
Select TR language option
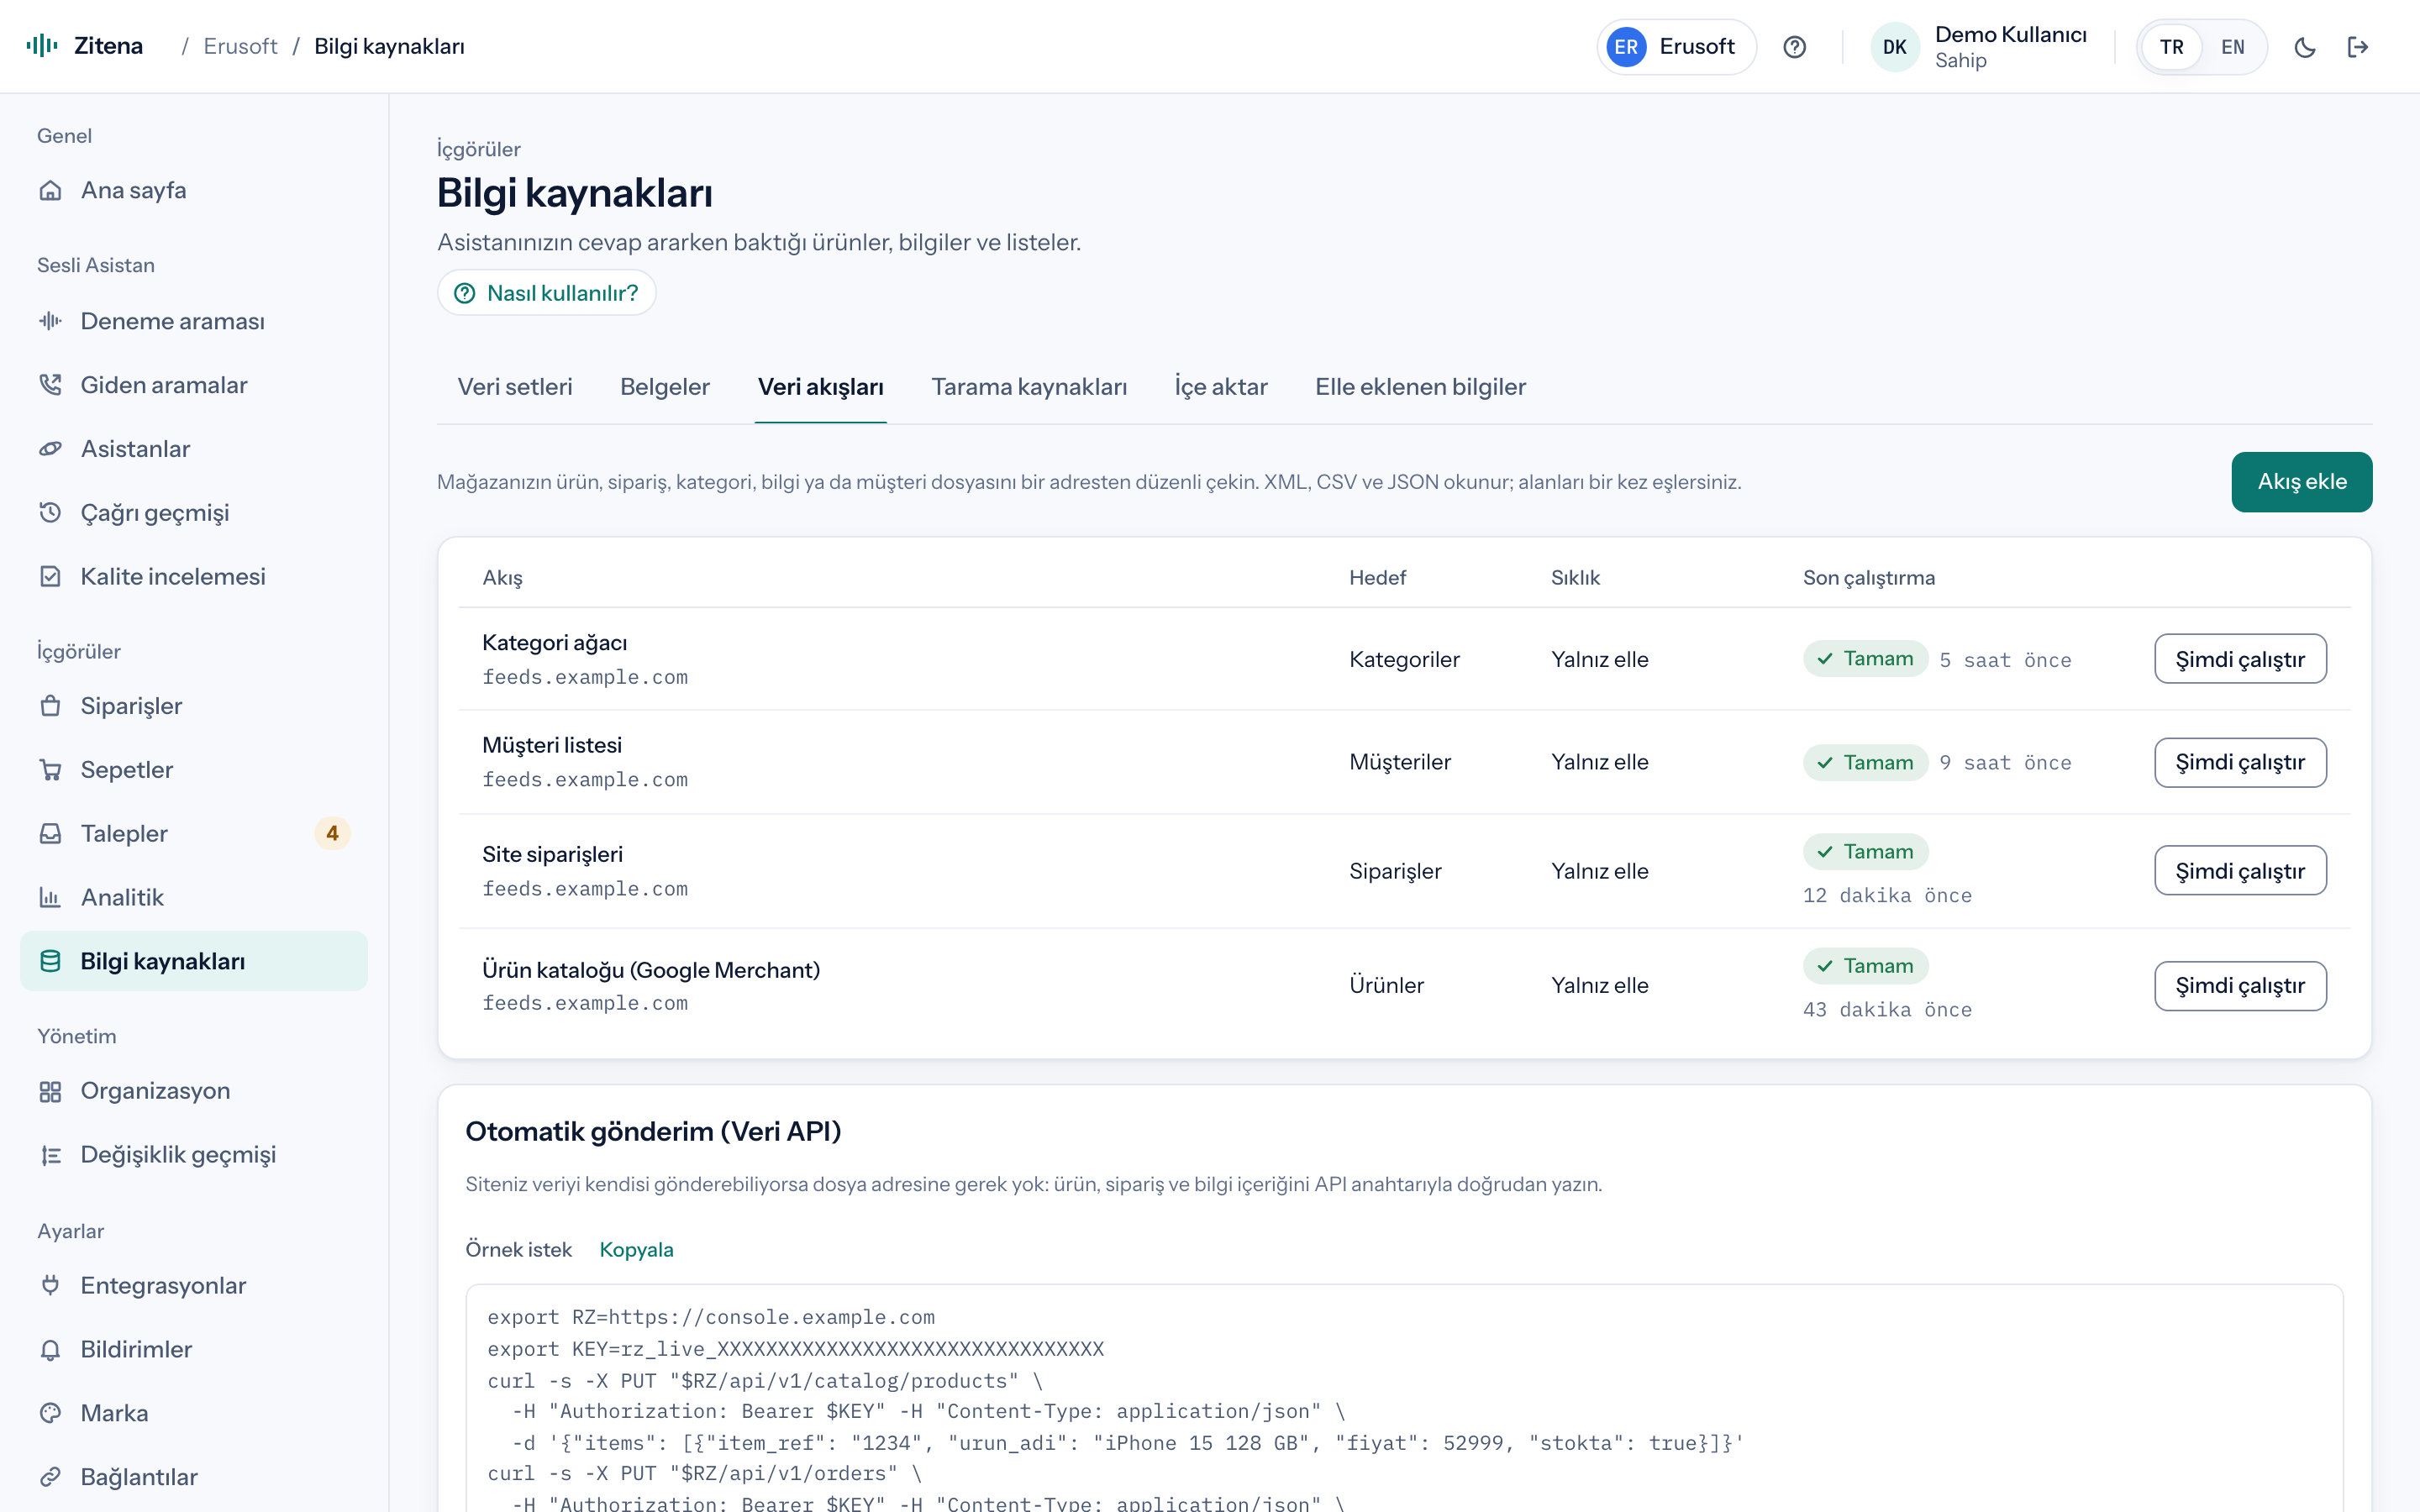coord(2171,47)
